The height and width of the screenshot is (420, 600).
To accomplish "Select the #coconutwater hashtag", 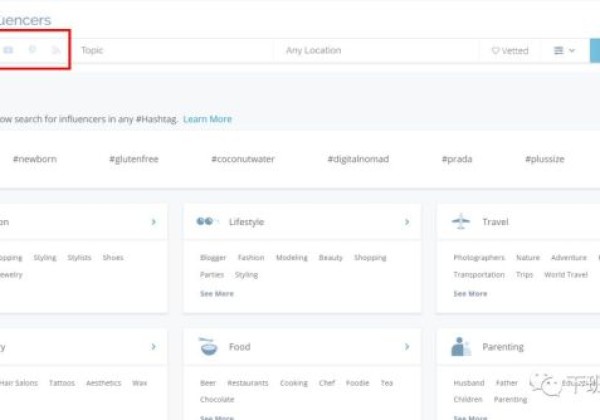I will [242, 159].
